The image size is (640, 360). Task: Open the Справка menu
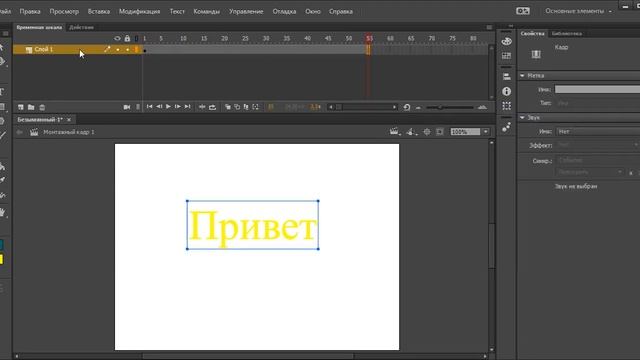coord(341,11)
